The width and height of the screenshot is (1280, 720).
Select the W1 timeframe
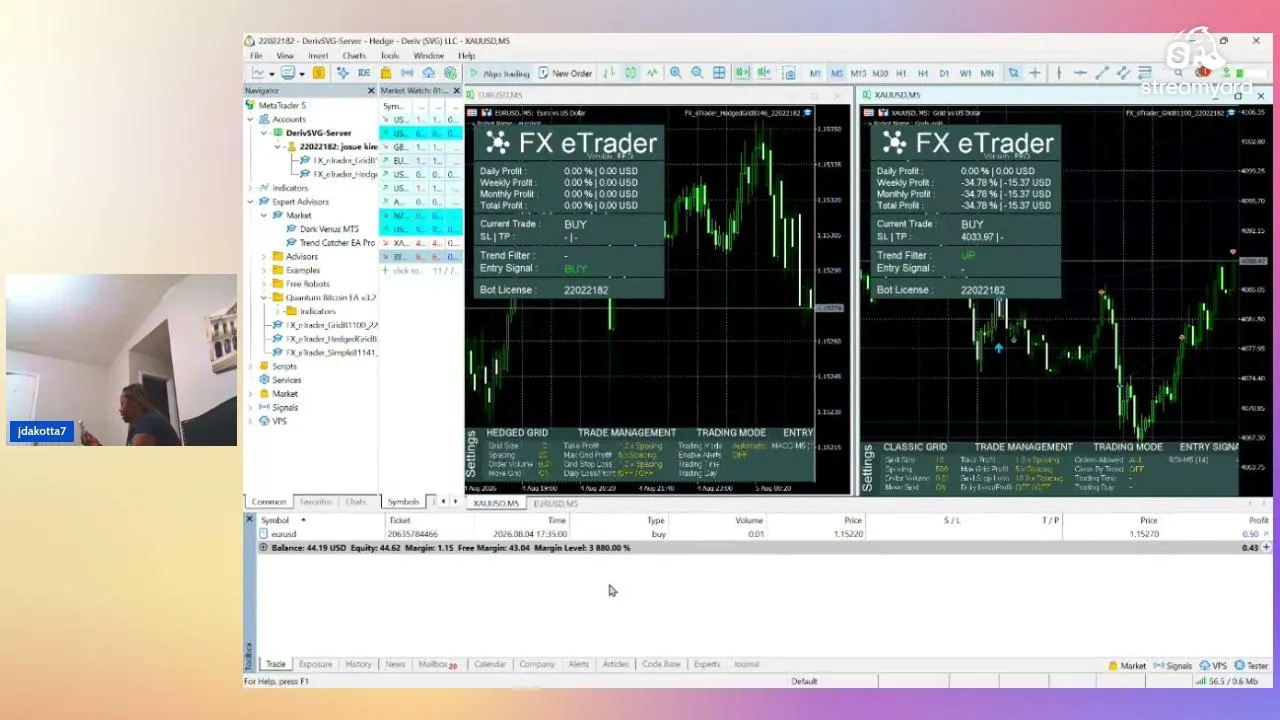click(965, 73)
